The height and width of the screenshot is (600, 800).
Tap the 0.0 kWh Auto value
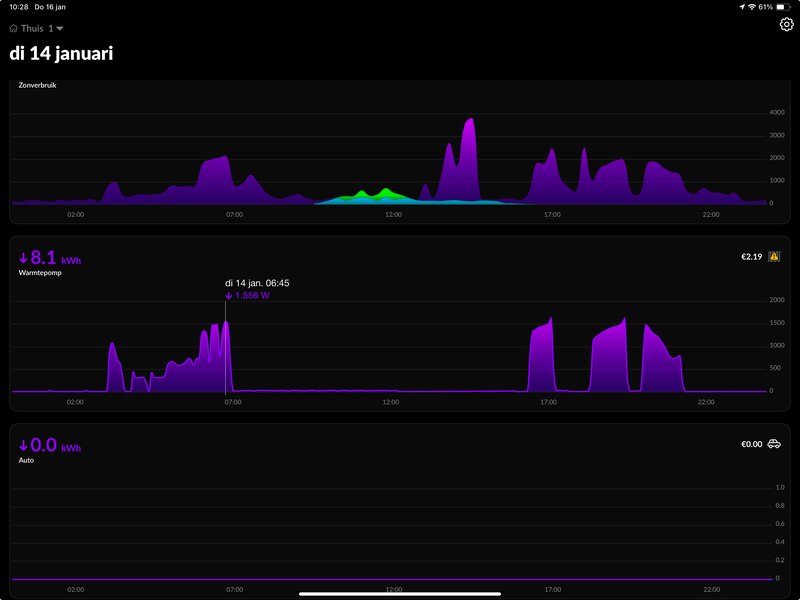pyautogui.click(x=50, y=445)
